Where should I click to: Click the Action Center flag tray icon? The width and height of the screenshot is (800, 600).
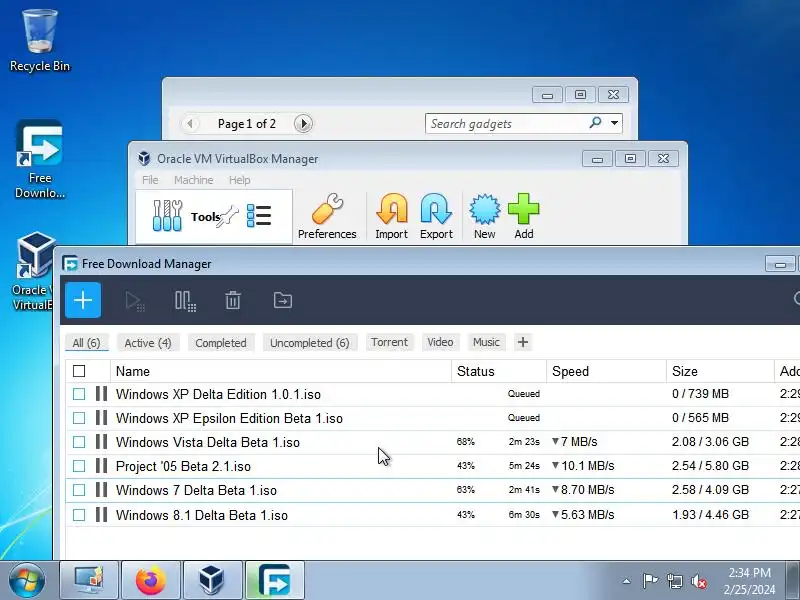pos(650,581)
